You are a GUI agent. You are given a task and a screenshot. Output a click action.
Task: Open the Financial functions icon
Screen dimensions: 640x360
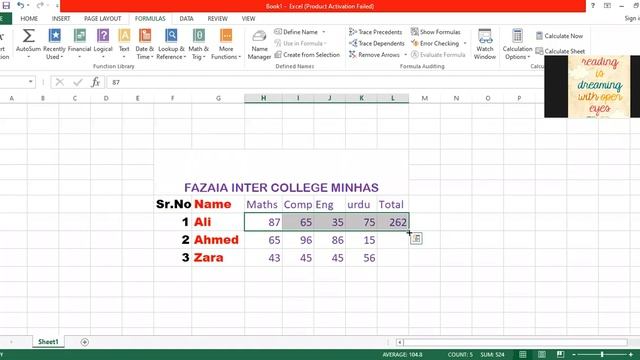click(x=80, y=36)
